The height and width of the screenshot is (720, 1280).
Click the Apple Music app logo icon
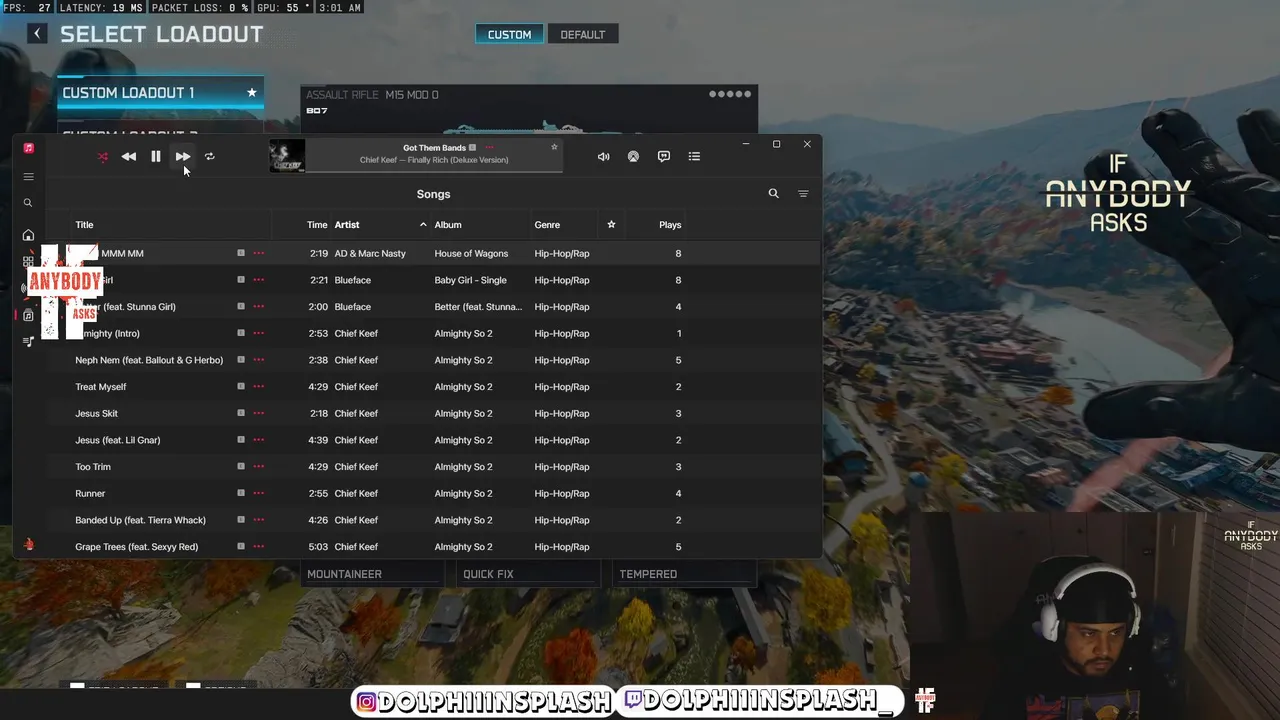29,148
